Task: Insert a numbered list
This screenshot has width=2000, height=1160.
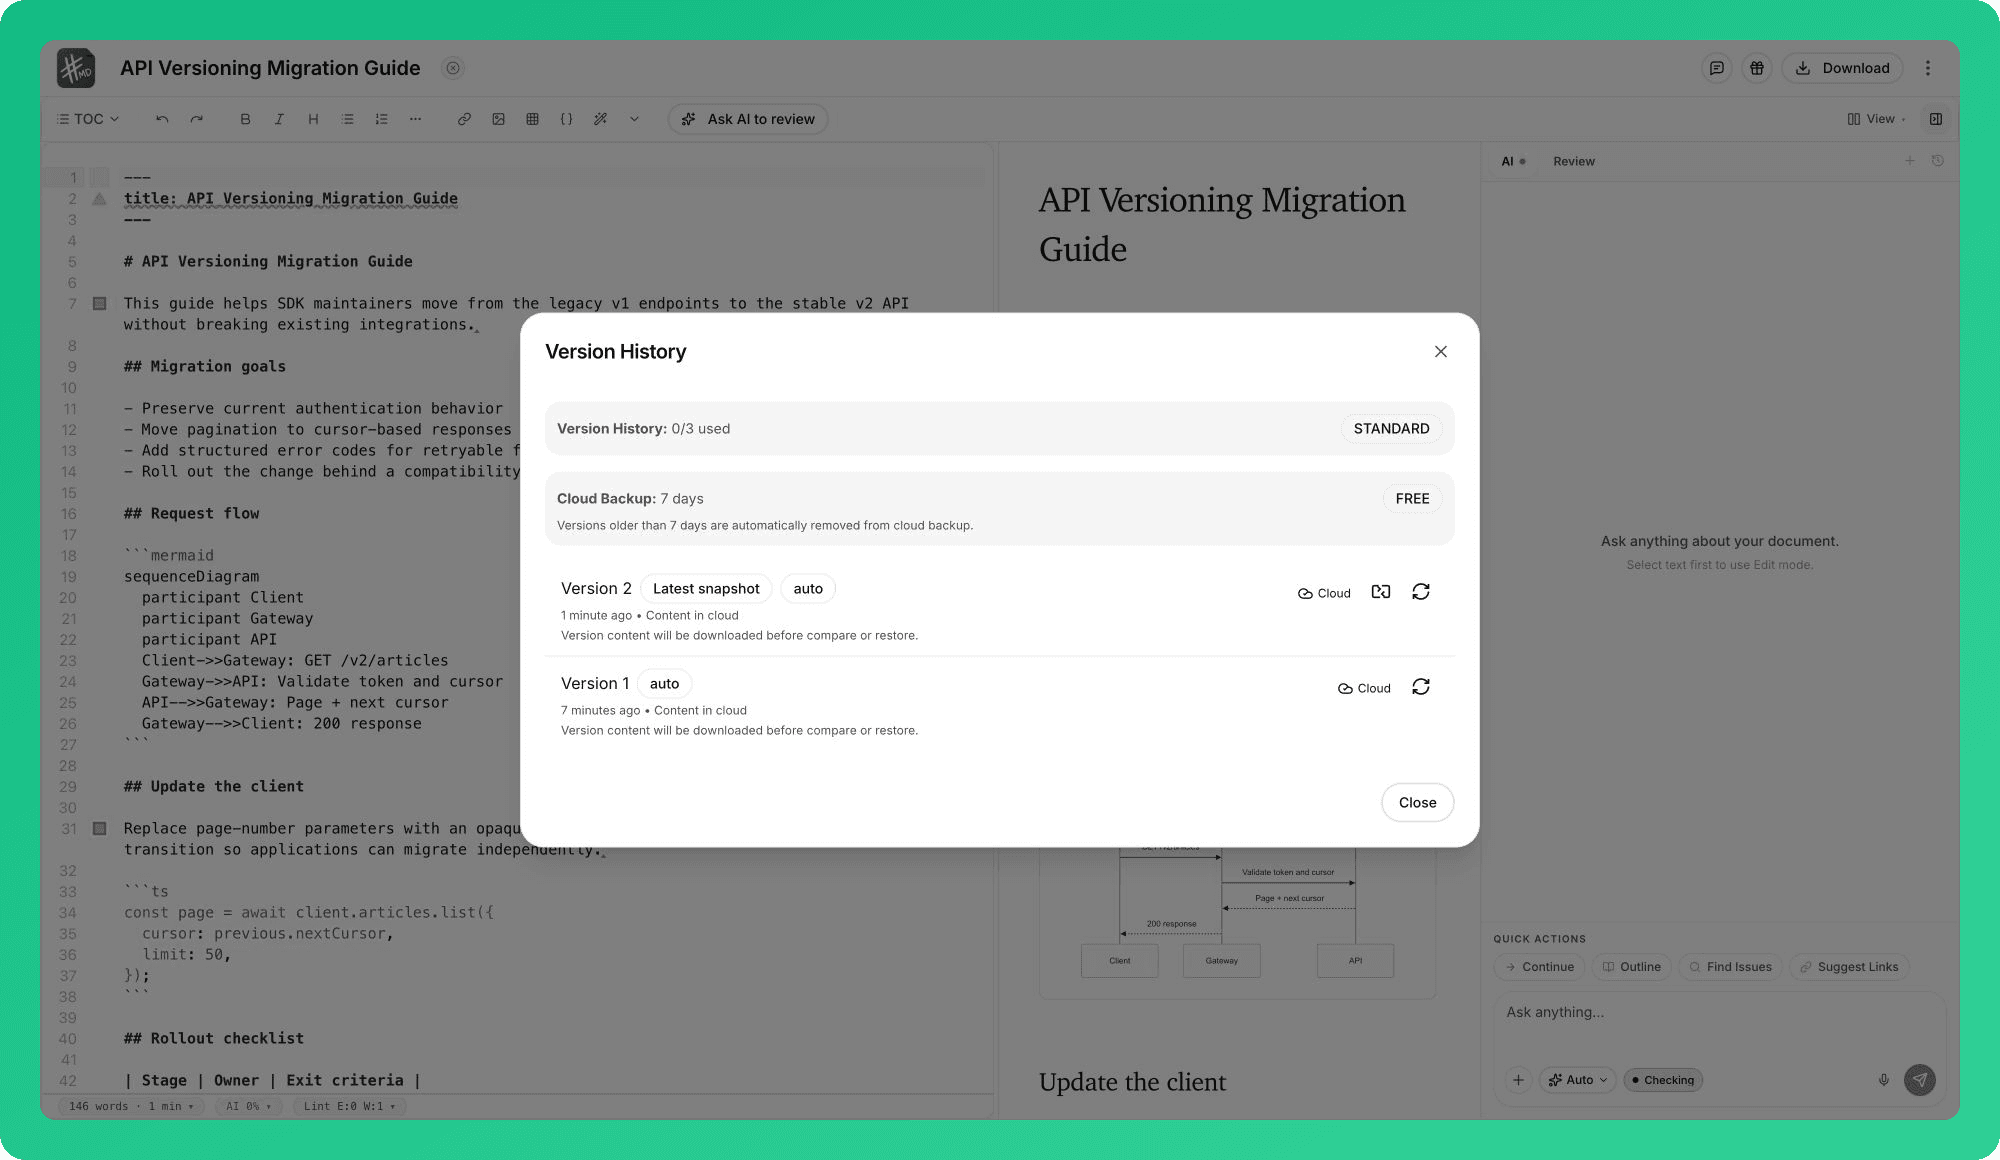Action: (381, 119)
